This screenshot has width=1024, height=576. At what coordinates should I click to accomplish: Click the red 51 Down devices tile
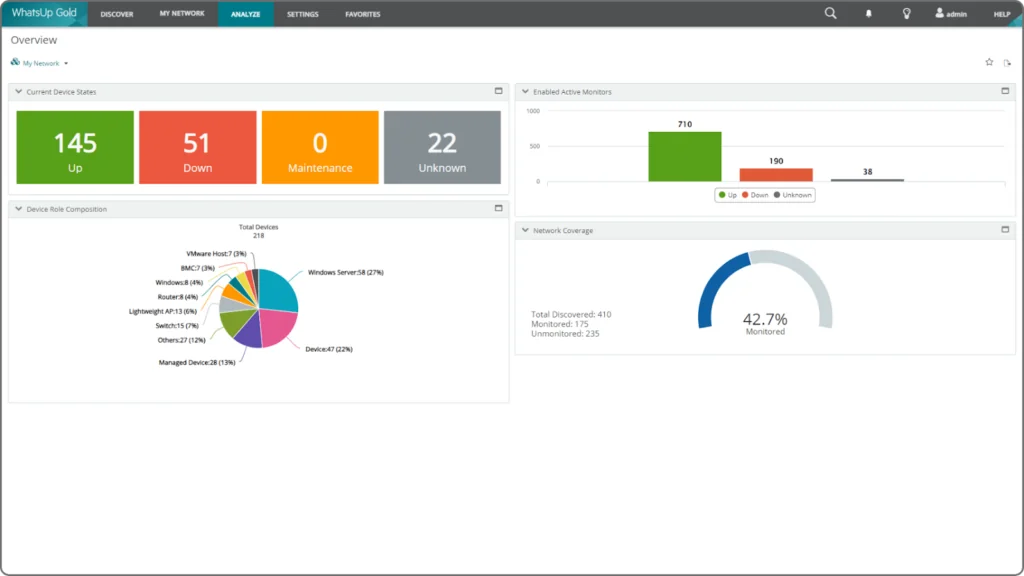[x=197, y=148]
